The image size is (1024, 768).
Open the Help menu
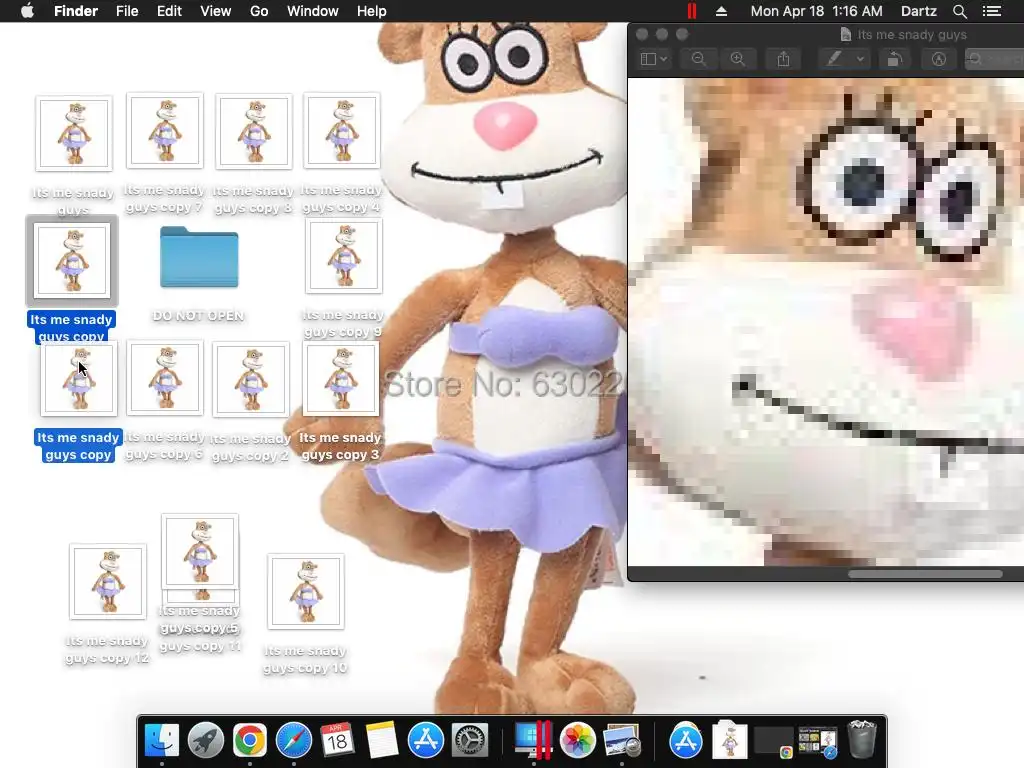tap(372, 11)
